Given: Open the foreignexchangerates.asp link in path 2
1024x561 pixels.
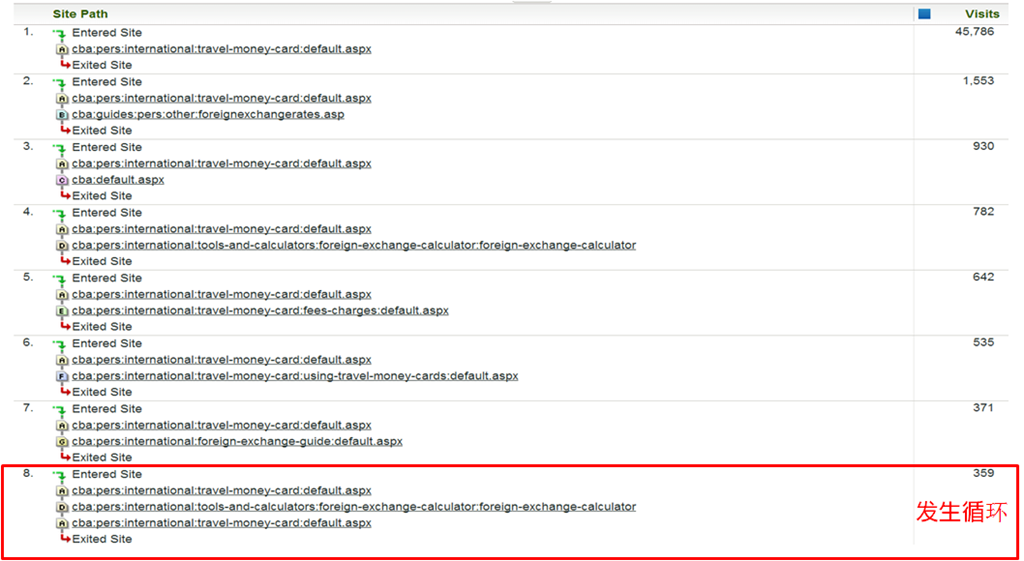Looking at the screenshot, I should tap(208, 115).
